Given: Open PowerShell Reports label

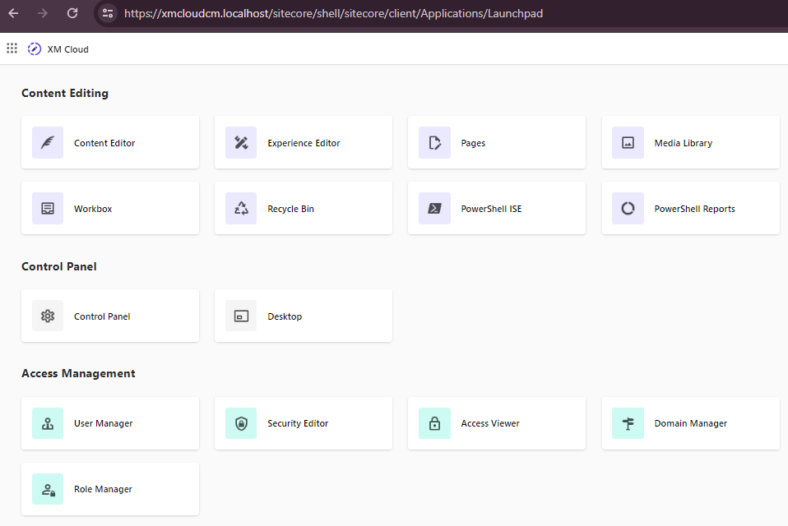Looking at the screenshot, I should pyautogui.click(x=695, y=209).
